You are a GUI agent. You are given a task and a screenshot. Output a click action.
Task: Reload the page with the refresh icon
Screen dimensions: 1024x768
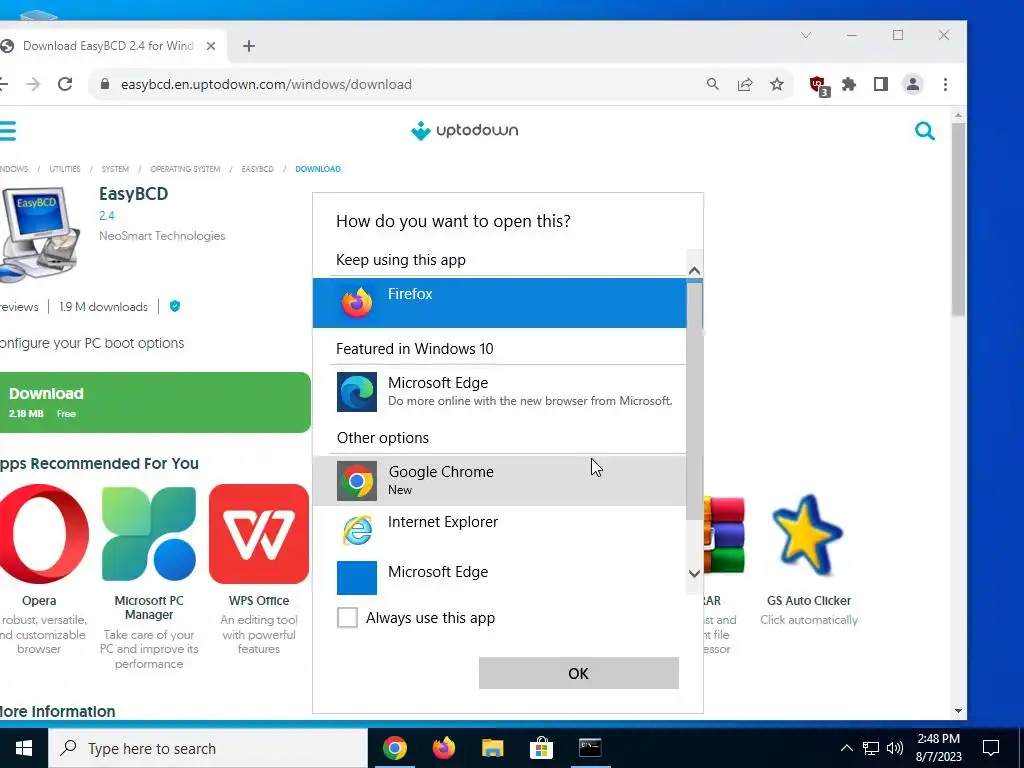tap(65, 84)
